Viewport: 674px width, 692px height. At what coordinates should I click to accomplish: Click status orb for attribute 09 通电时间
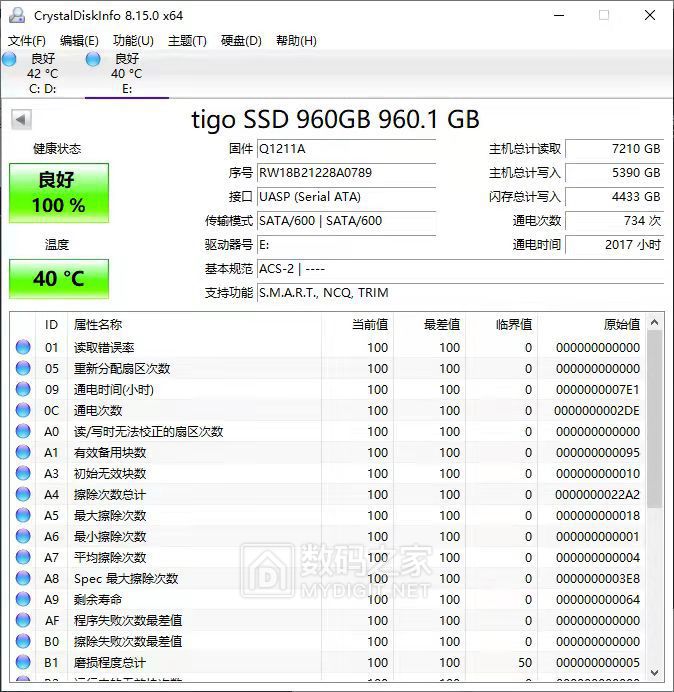[x=23, y=389]
